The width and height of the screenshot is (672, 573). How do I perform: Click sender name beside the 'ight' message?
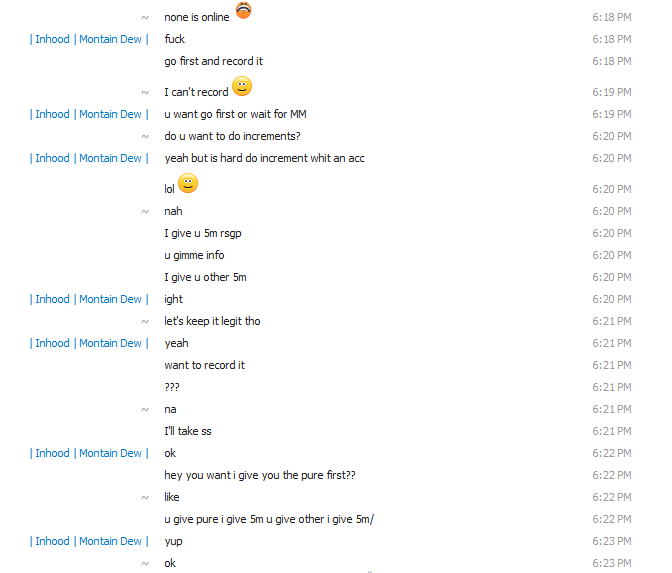point(89,300)
